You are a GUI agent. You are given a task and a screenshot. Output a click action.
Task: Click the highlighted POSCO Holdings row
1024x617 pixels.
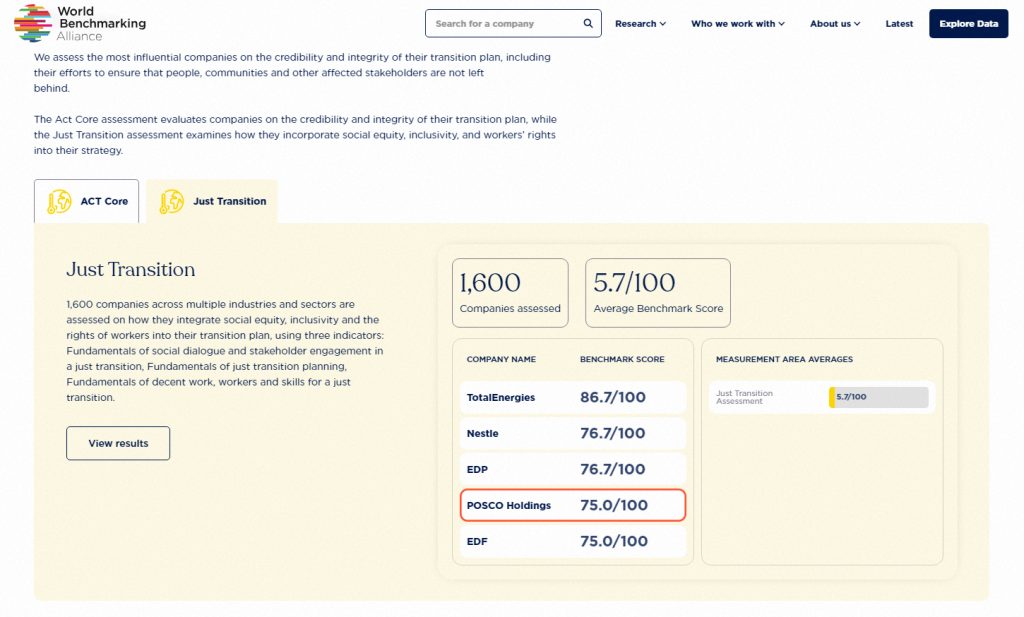(x=572, y=505)
